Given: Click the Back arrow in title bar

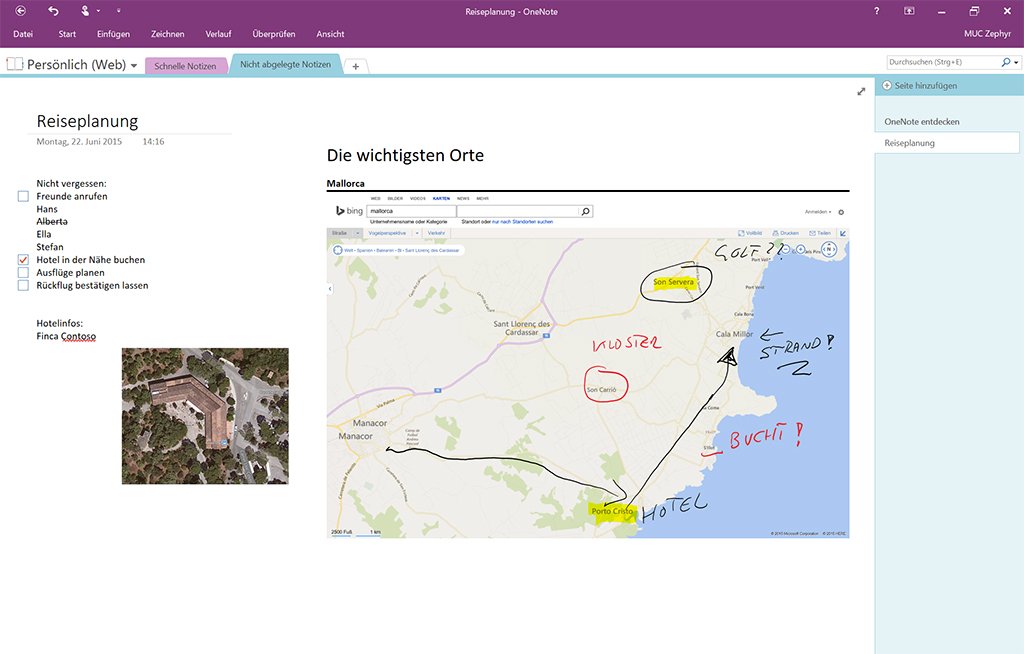Looking at the screenshot, I should click(x=21, y=11).
